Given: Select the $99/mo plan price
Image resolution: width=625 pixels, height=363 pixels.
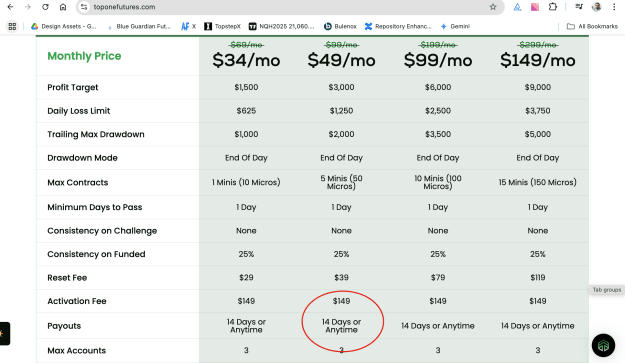Looking at the screenshot, I should (438, 60).
